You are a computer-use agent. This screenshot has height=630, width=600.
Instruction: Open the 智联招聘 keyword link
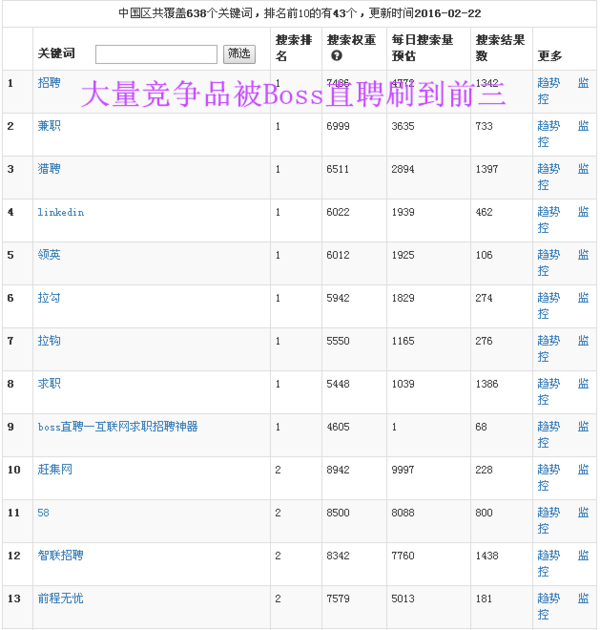[x=61, y=555]
